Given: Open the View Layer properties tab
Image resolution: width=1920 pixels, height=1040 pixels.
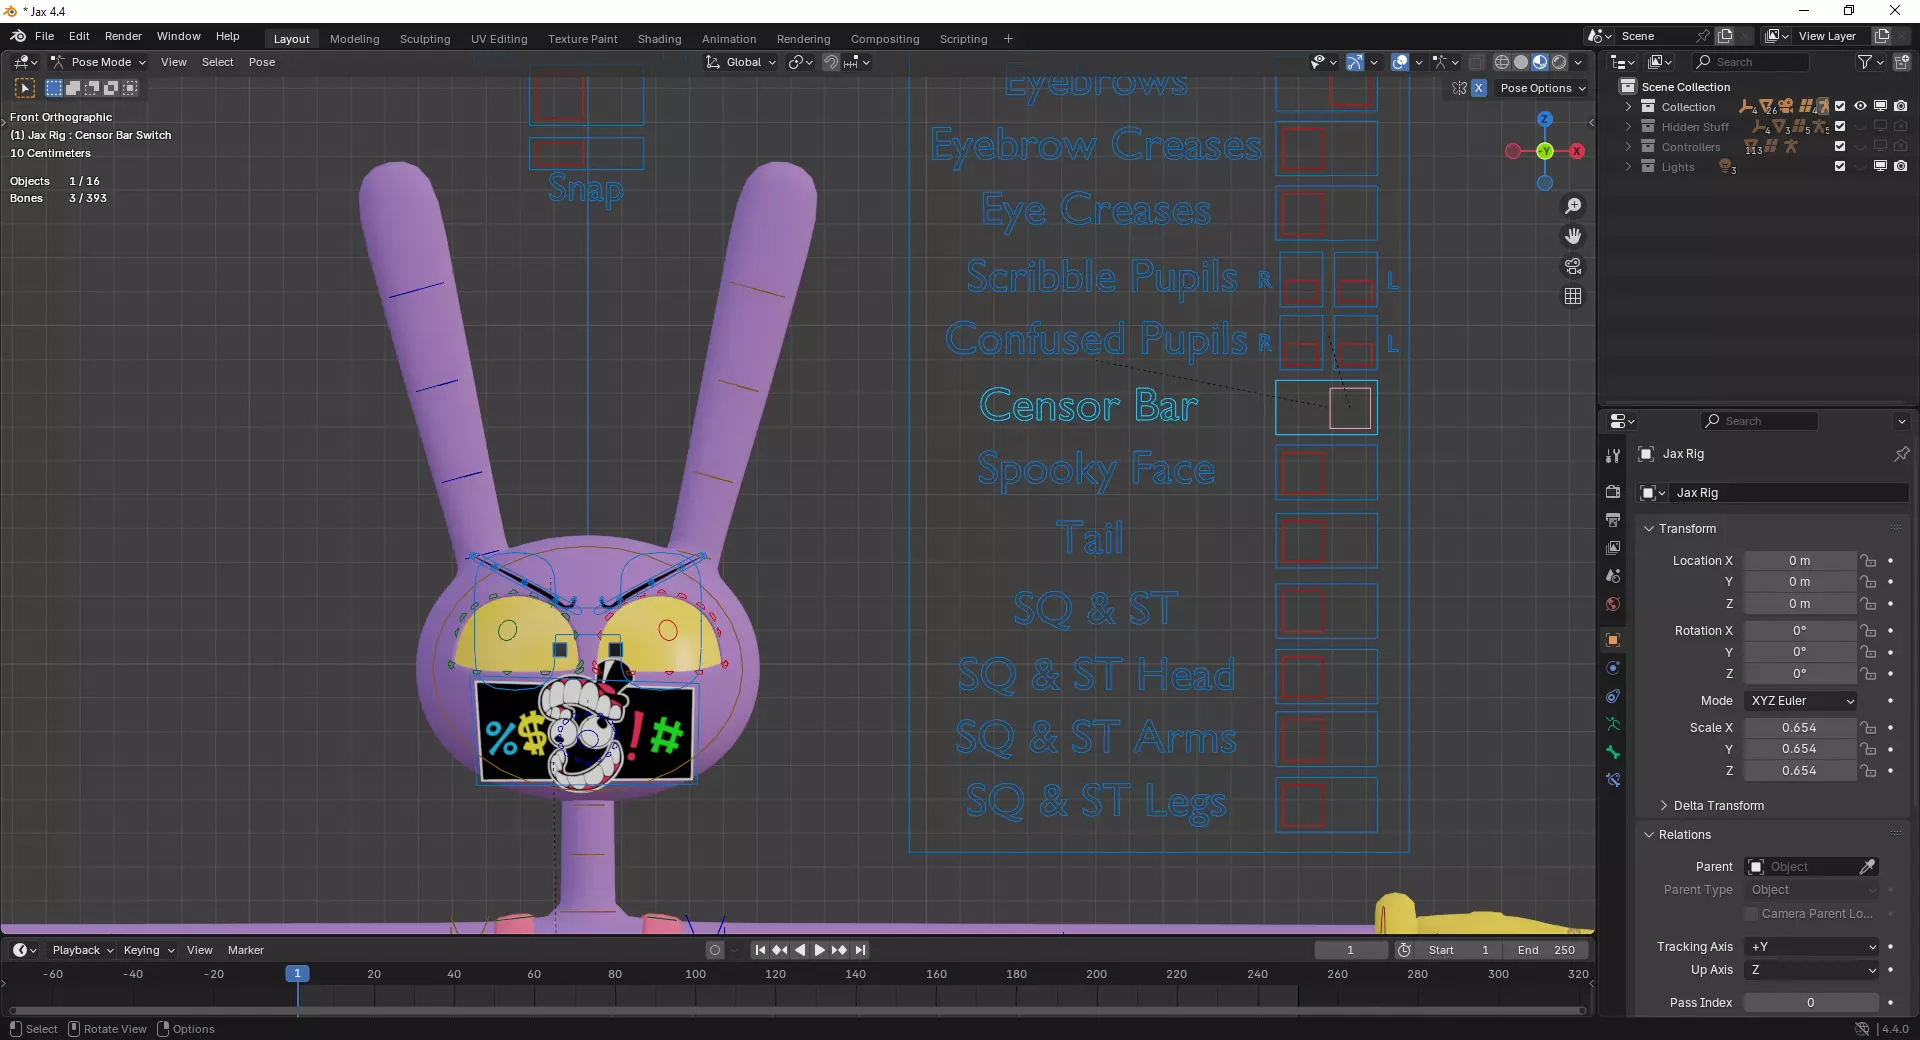Looking at the screenshot, I should coord(1612,548).
